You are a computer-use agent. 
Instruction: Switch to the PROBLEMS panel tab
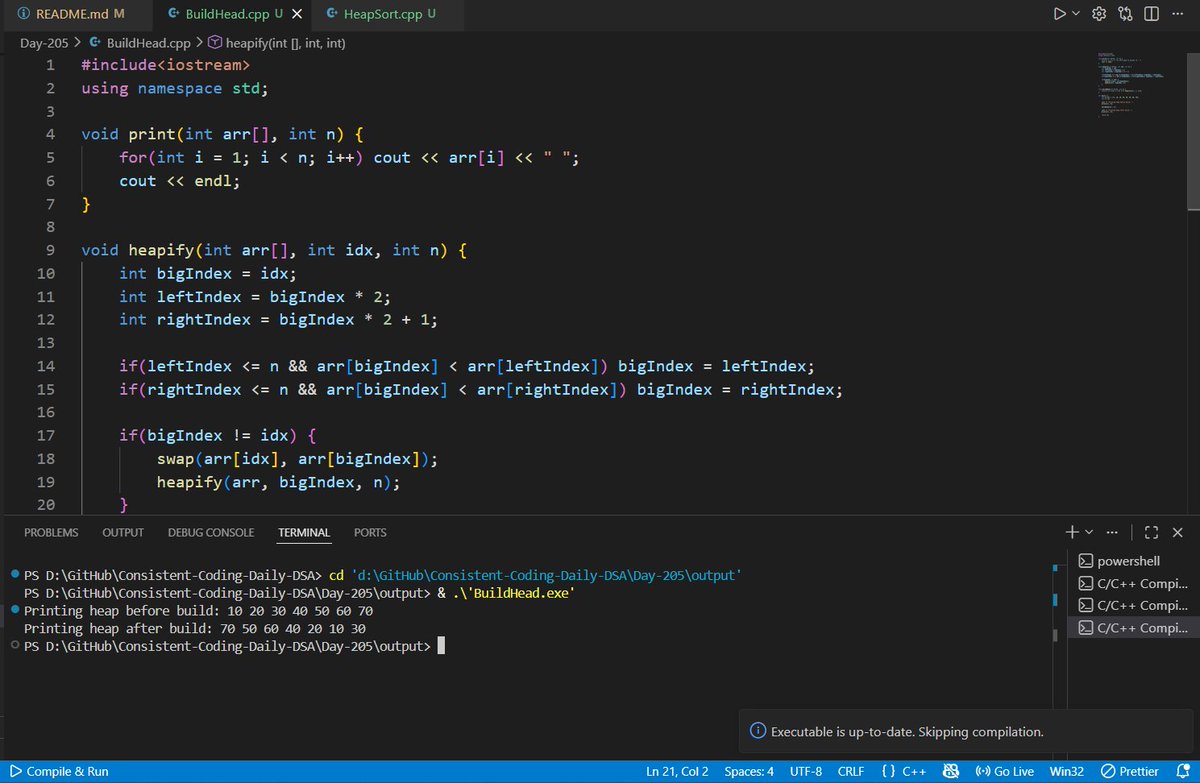51,533
